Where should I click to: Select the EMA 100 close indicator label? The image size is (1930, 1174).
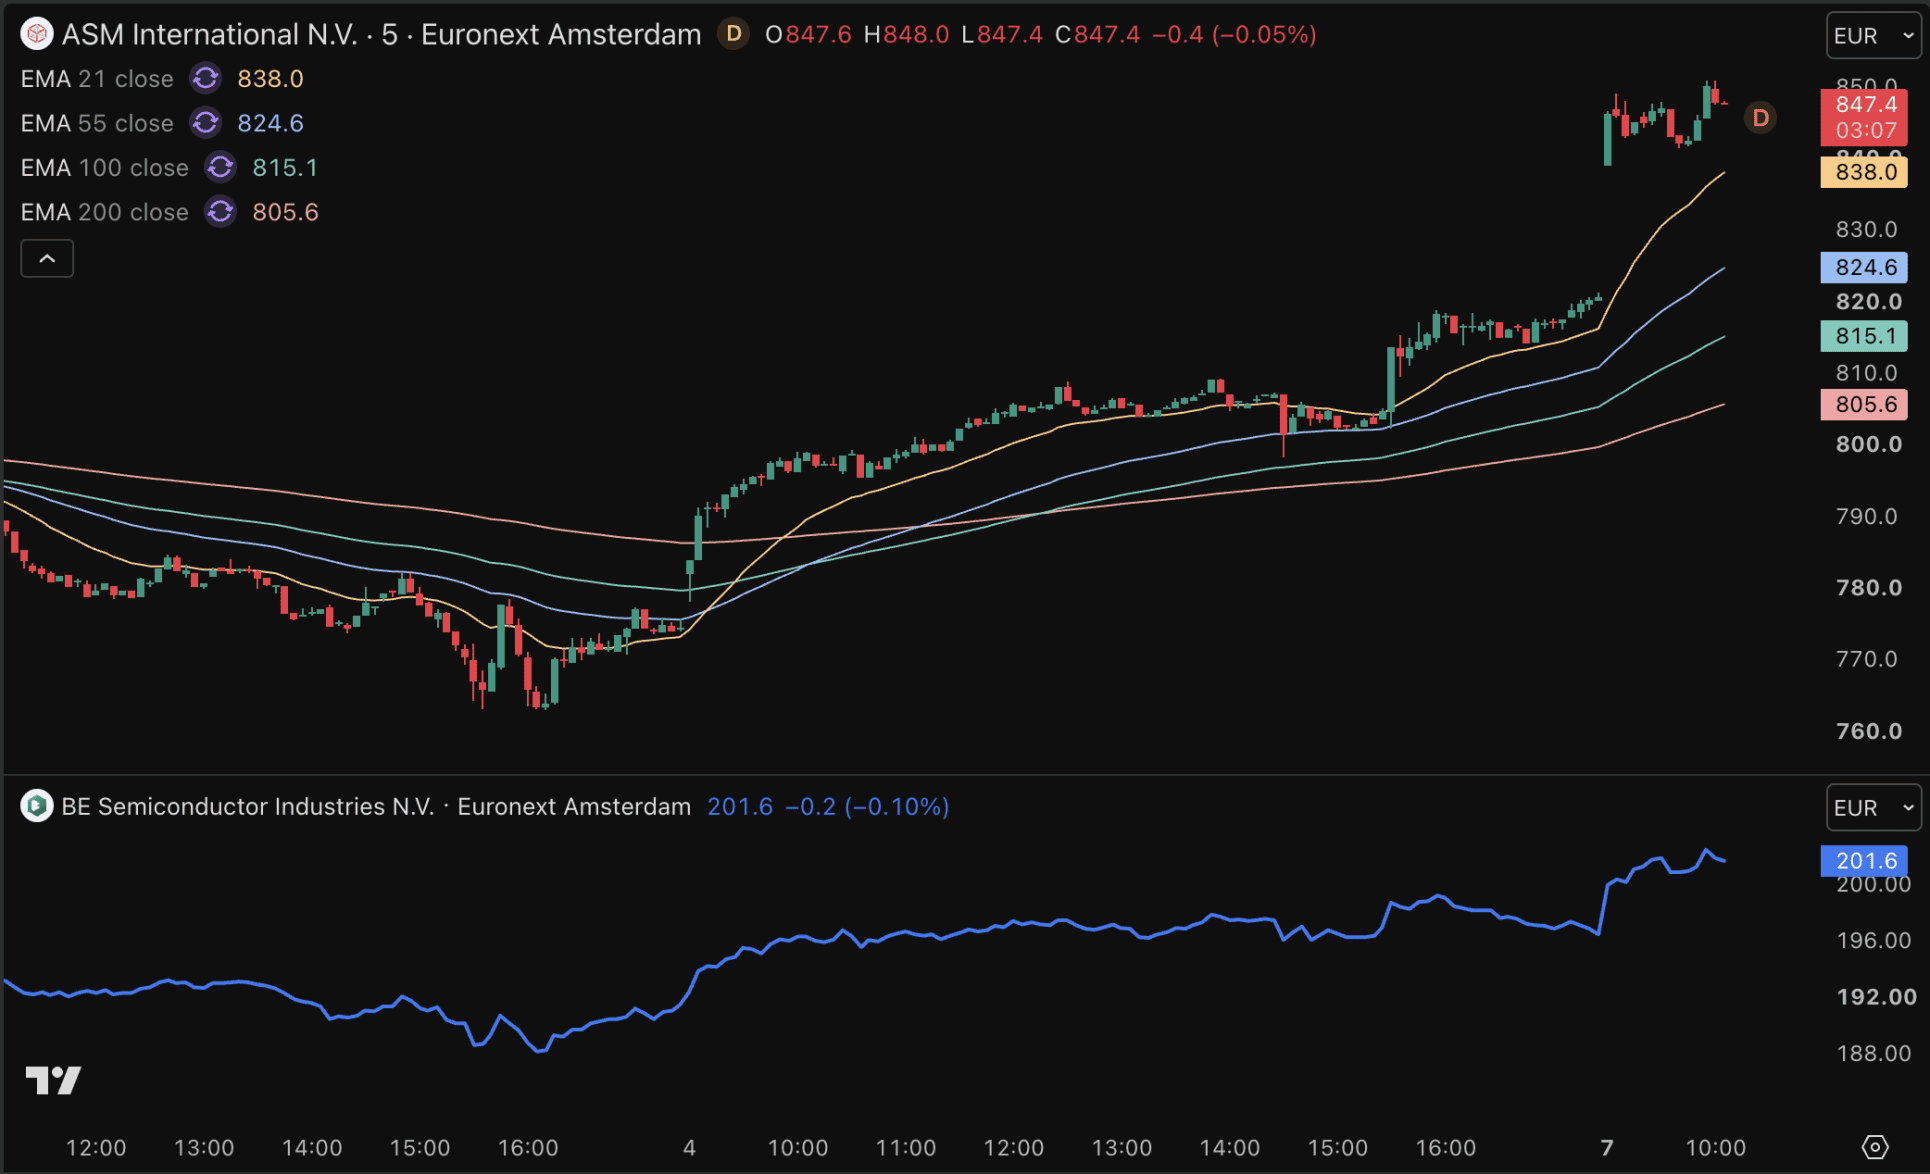coord(105,167)
